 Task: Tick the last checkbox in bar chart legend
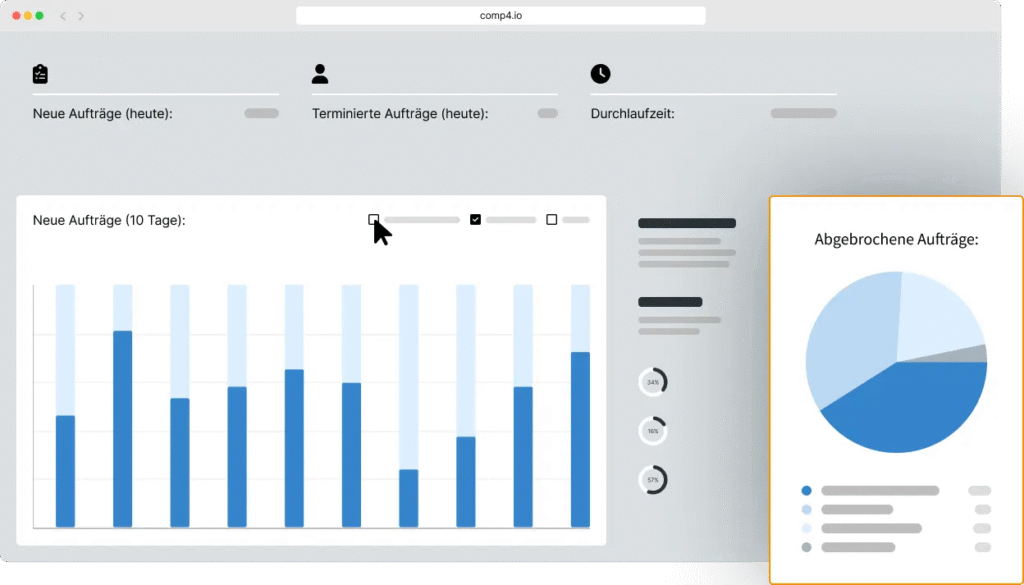tap(552, 219)
